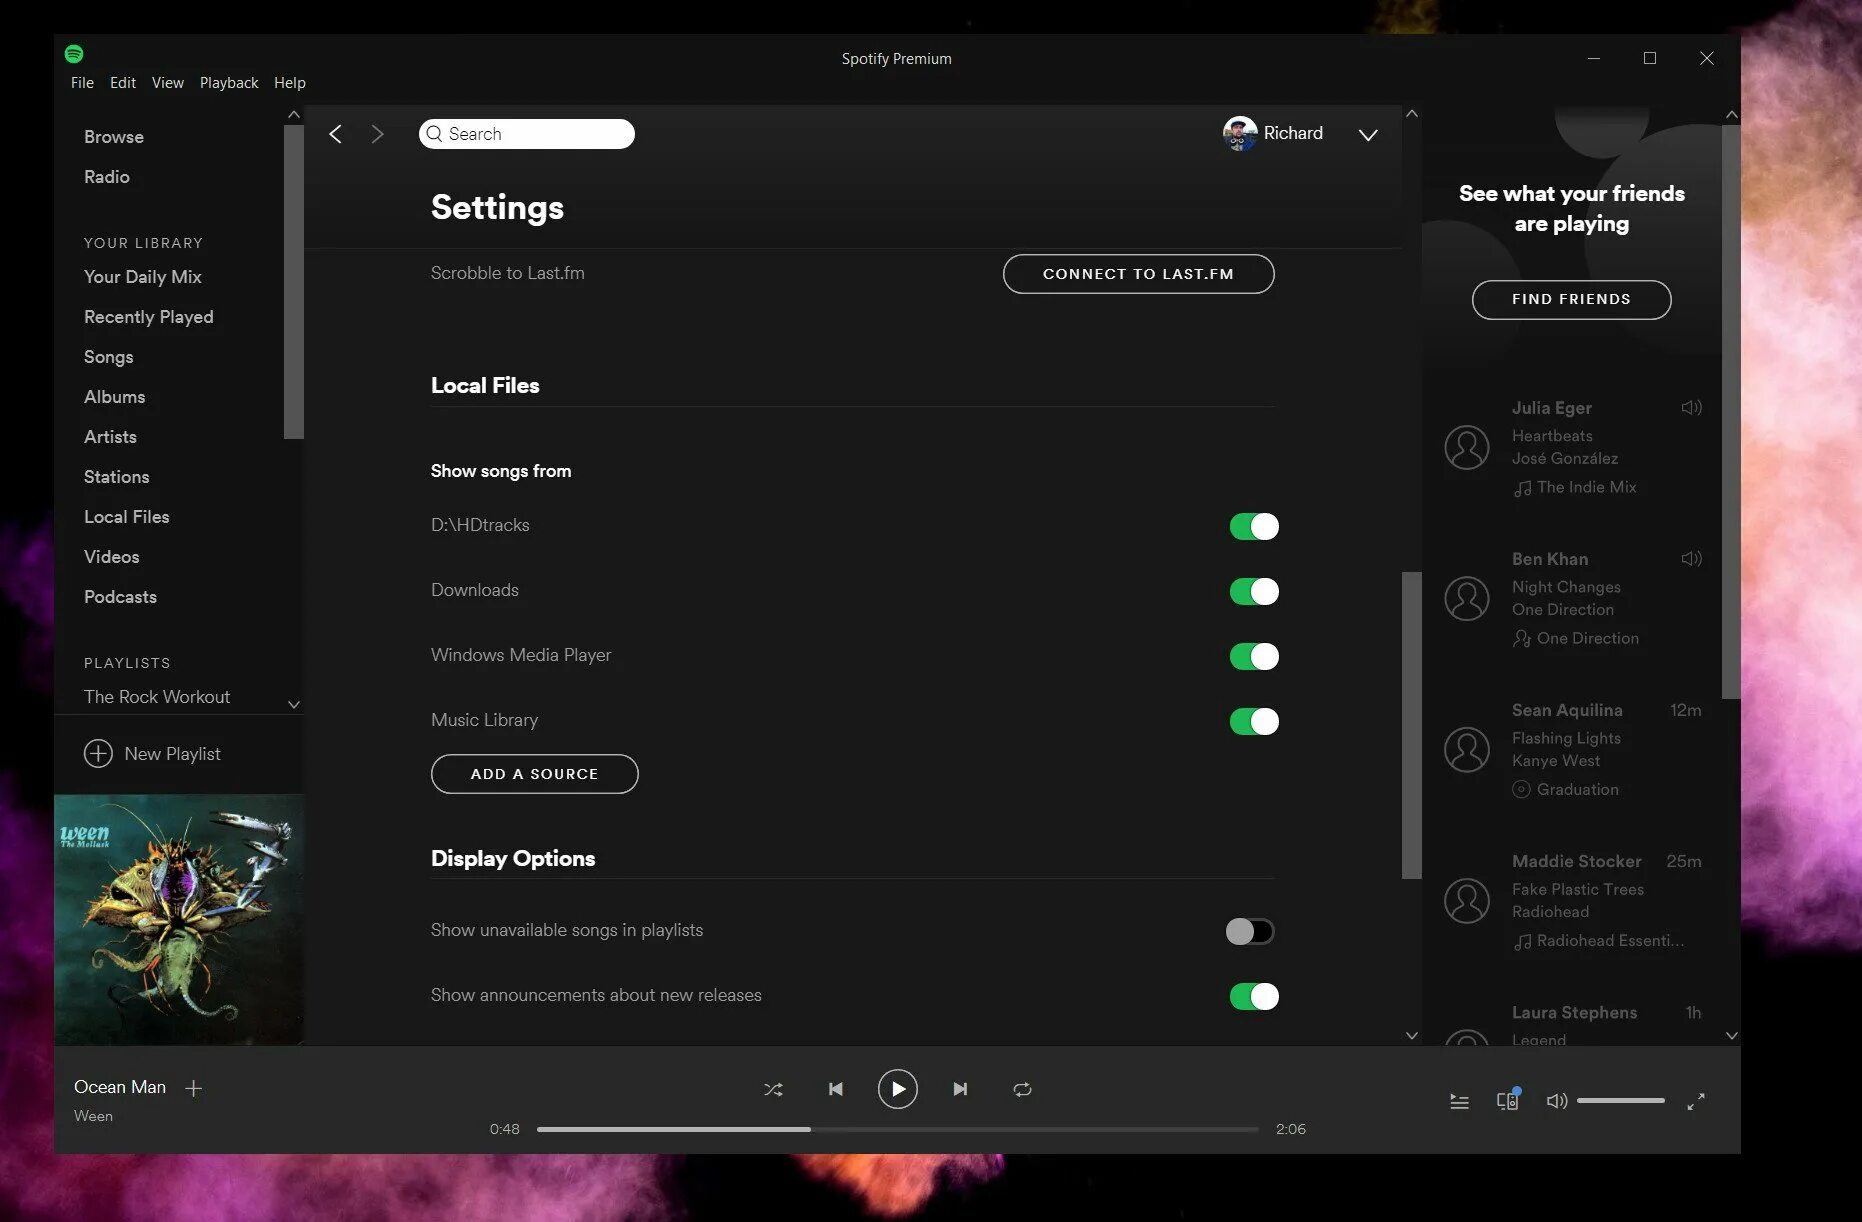Enable showing unavailable songs in playlists

tap(1250, 931)
